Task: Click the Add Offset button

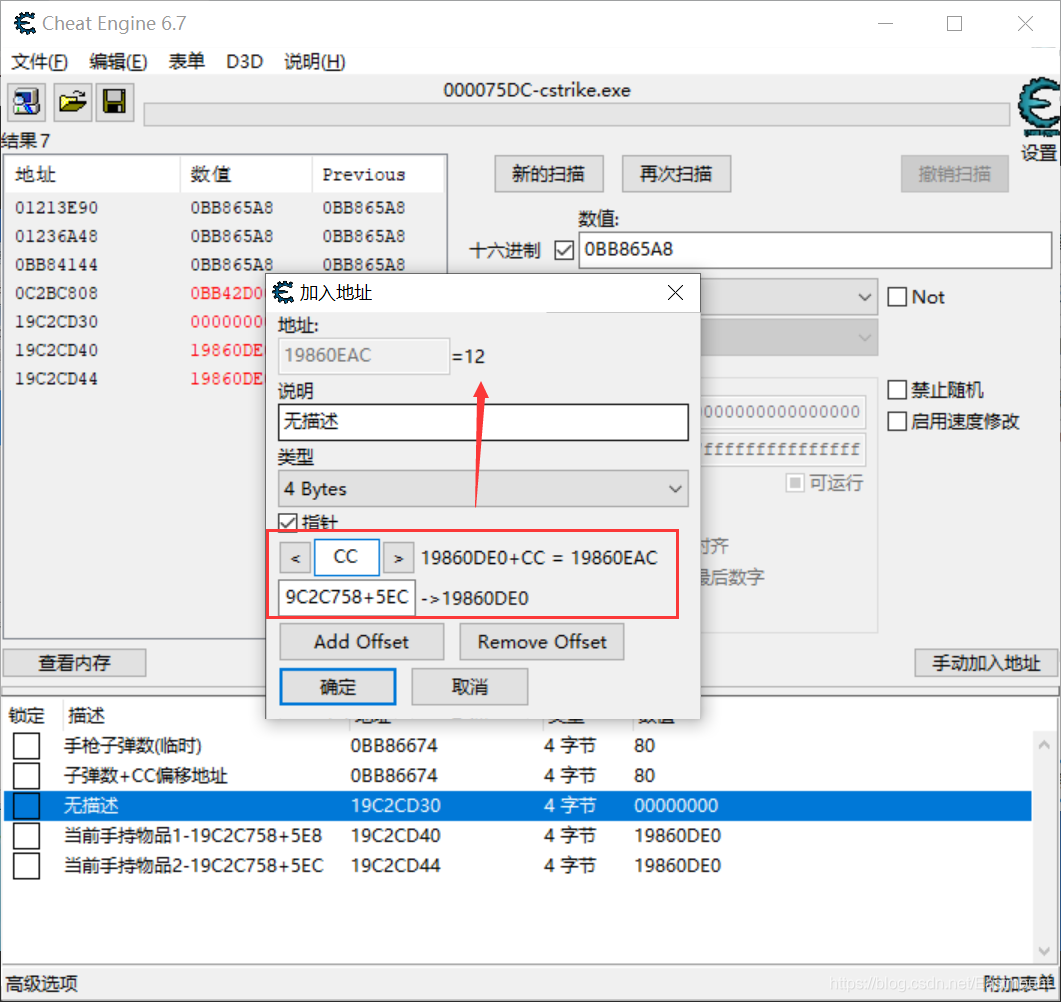Action: (361, 641)
